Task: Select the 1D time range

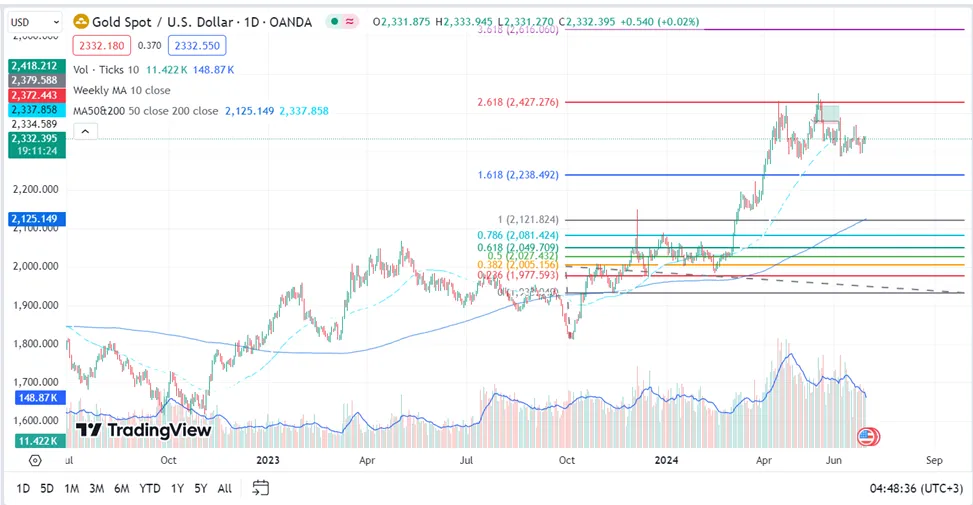Action: point(23,488)
